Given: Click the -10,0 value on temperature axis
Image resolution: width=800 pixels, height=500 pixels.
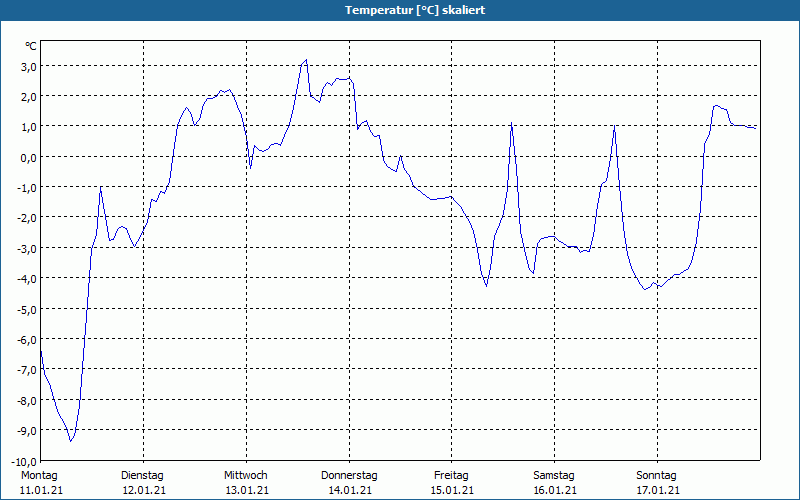Looking at the screenshot, I should pos(23,461).
